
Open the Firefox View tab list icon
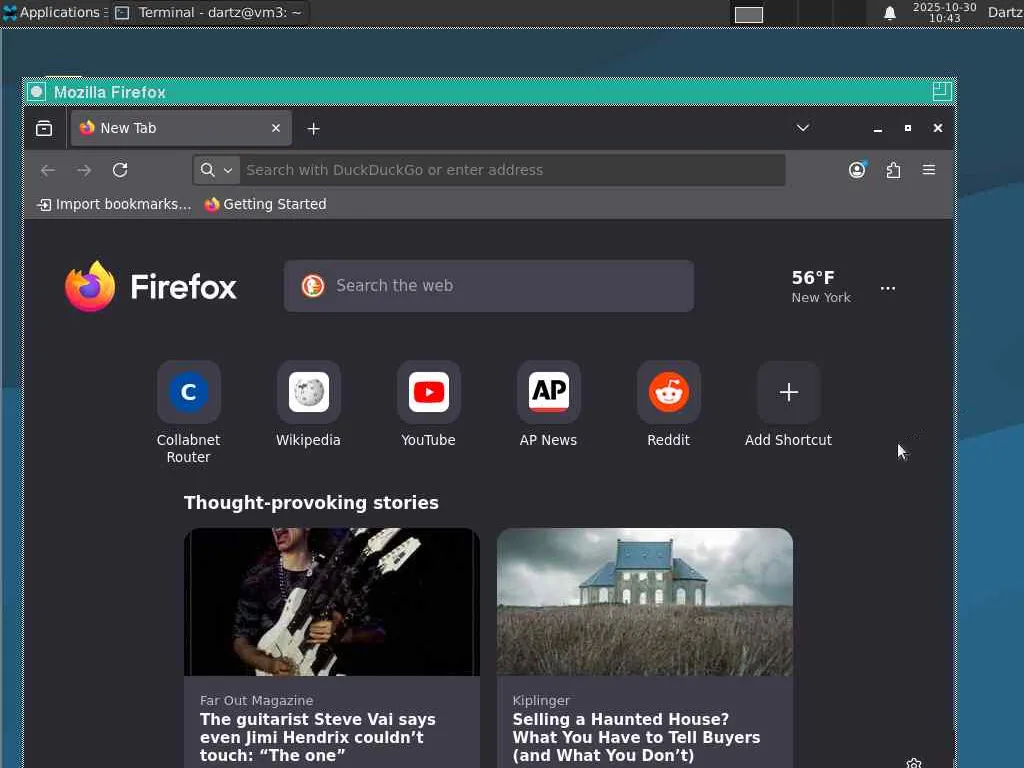44,128
